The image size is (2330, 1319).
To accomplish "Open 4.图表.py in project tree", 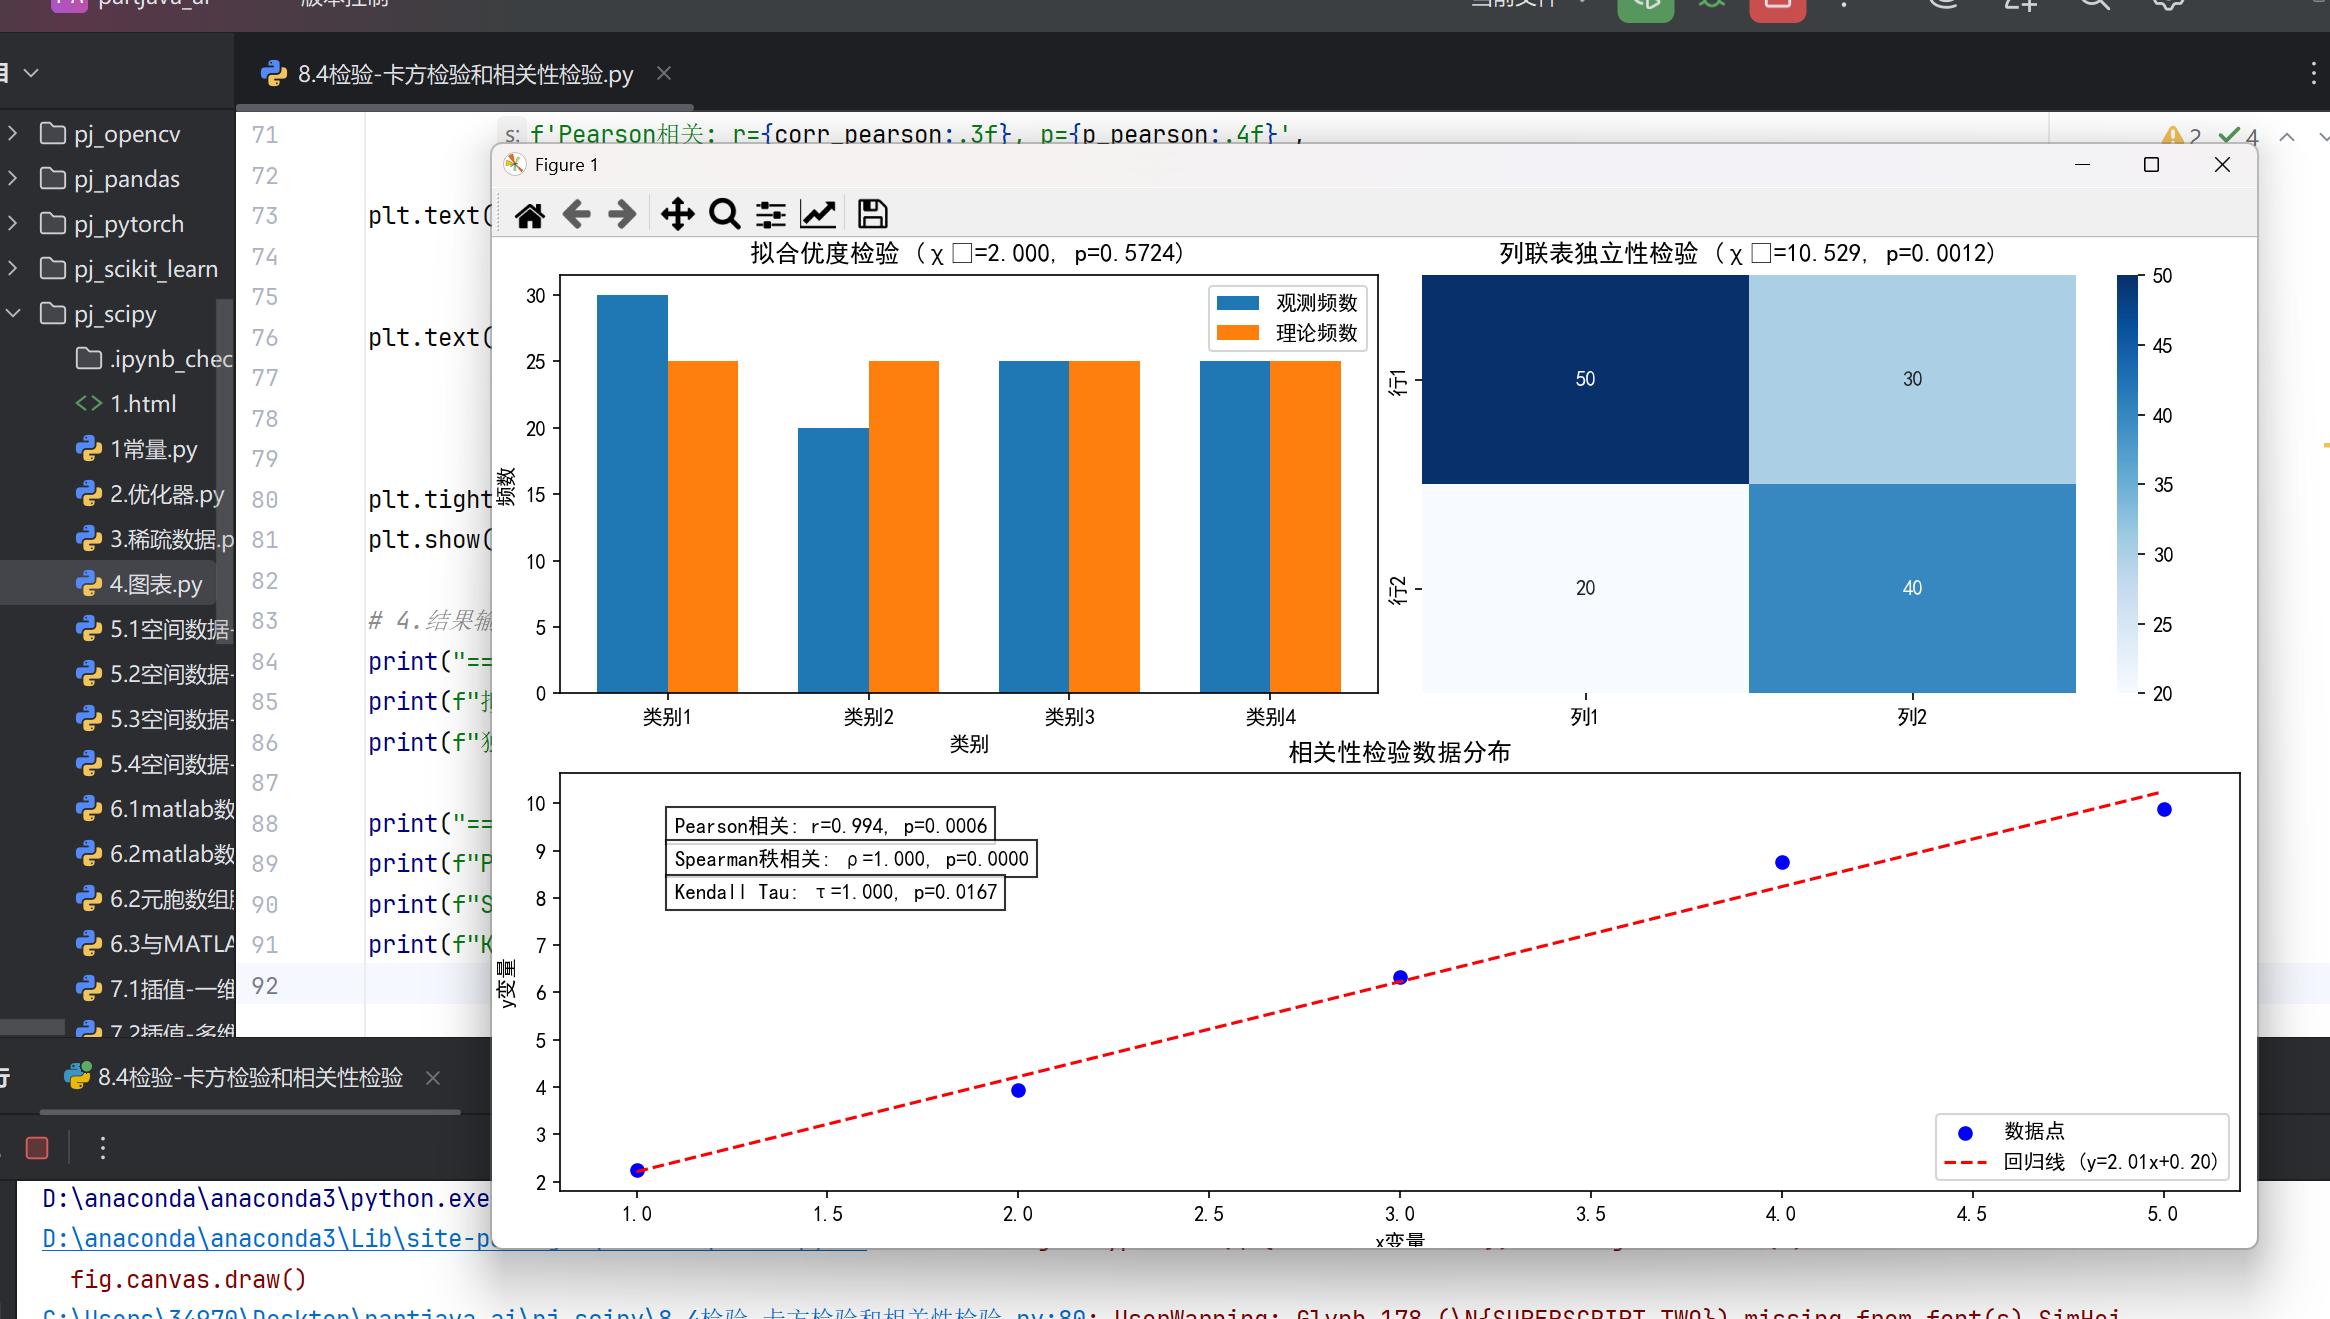I will (x=155, y=584).
